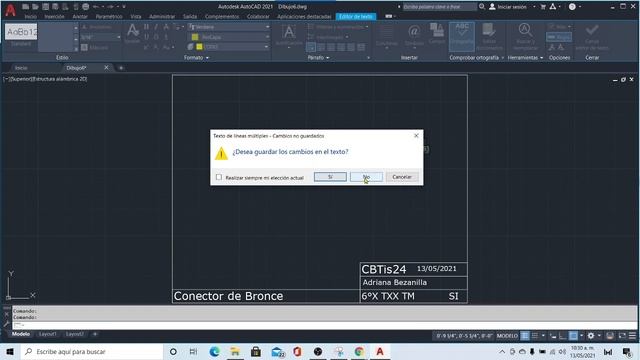The width and height of the screenshot is (640, 360).
Task: Toggle snap mode in status bar
Action: [x=535, y=336]
